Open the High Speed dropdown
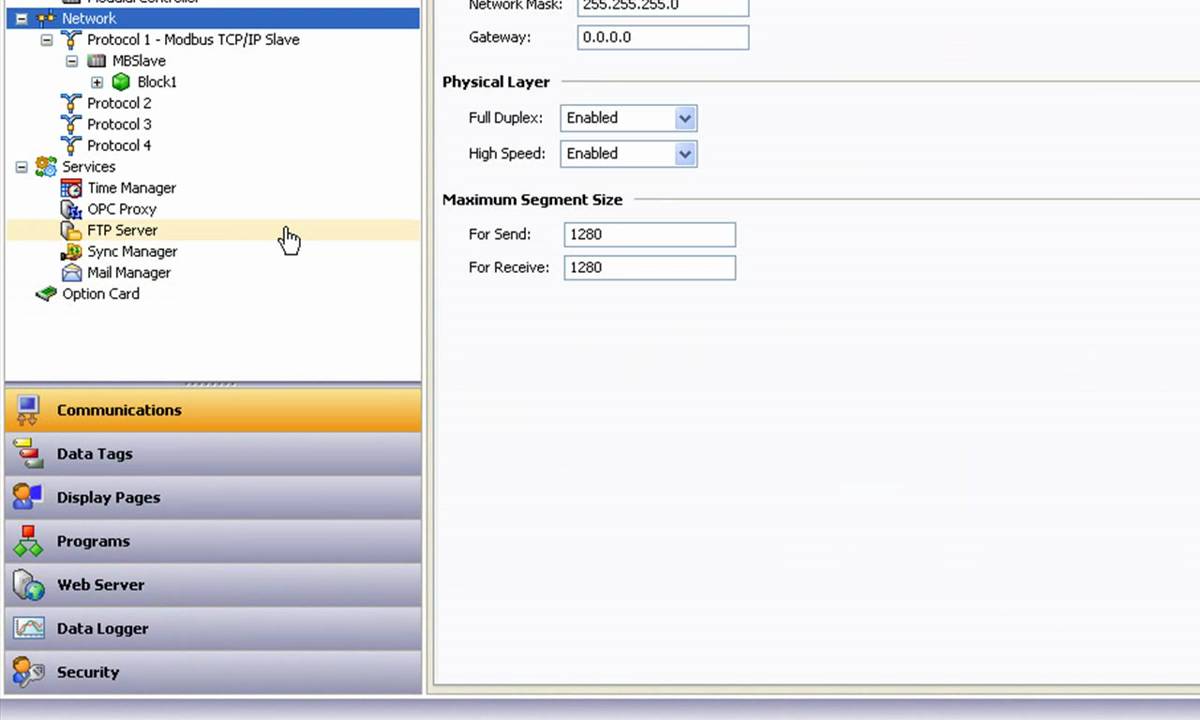The image size is (1200, 720). [x=685, y=154]
